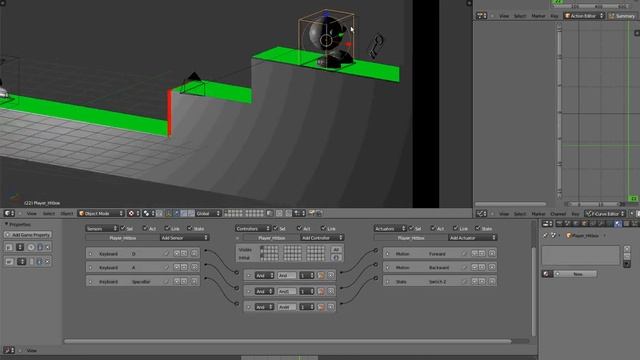Open the logic editor View menu at bottom
This screenshot has width=640, height=360.
coord(31,350)
